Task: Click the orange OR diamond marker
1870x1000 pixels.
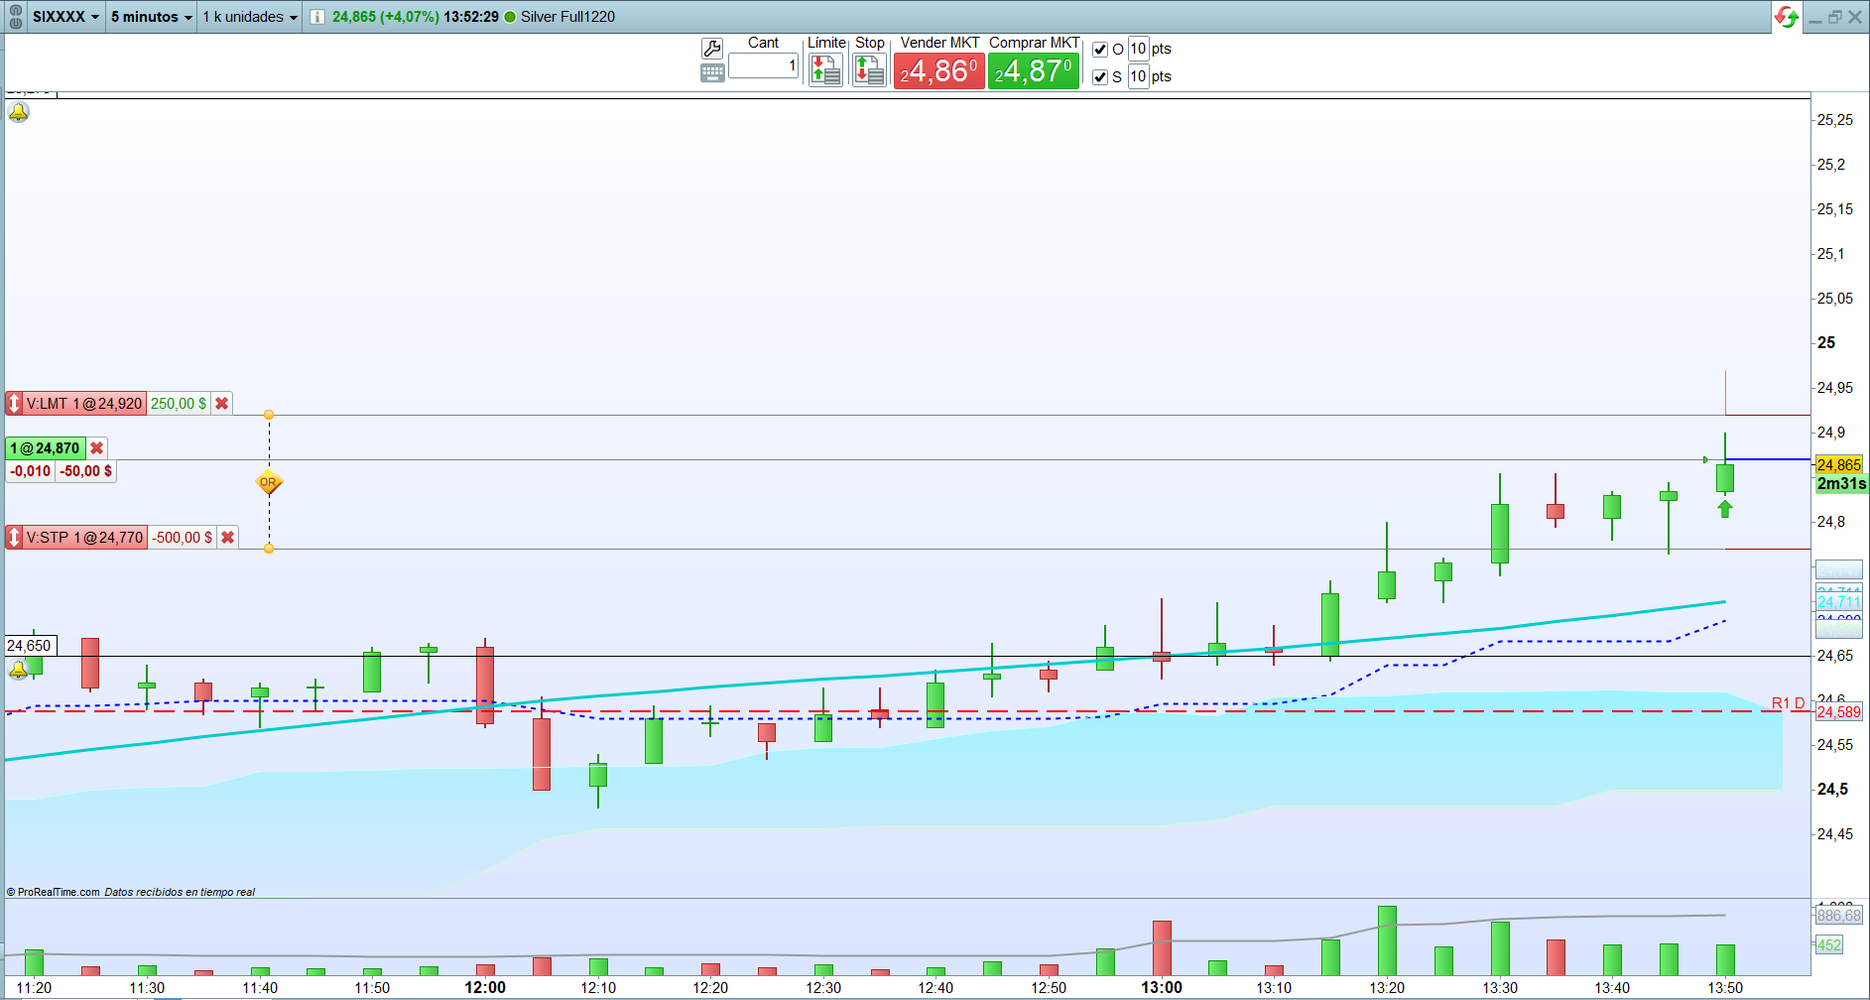Action: [268, 482]
